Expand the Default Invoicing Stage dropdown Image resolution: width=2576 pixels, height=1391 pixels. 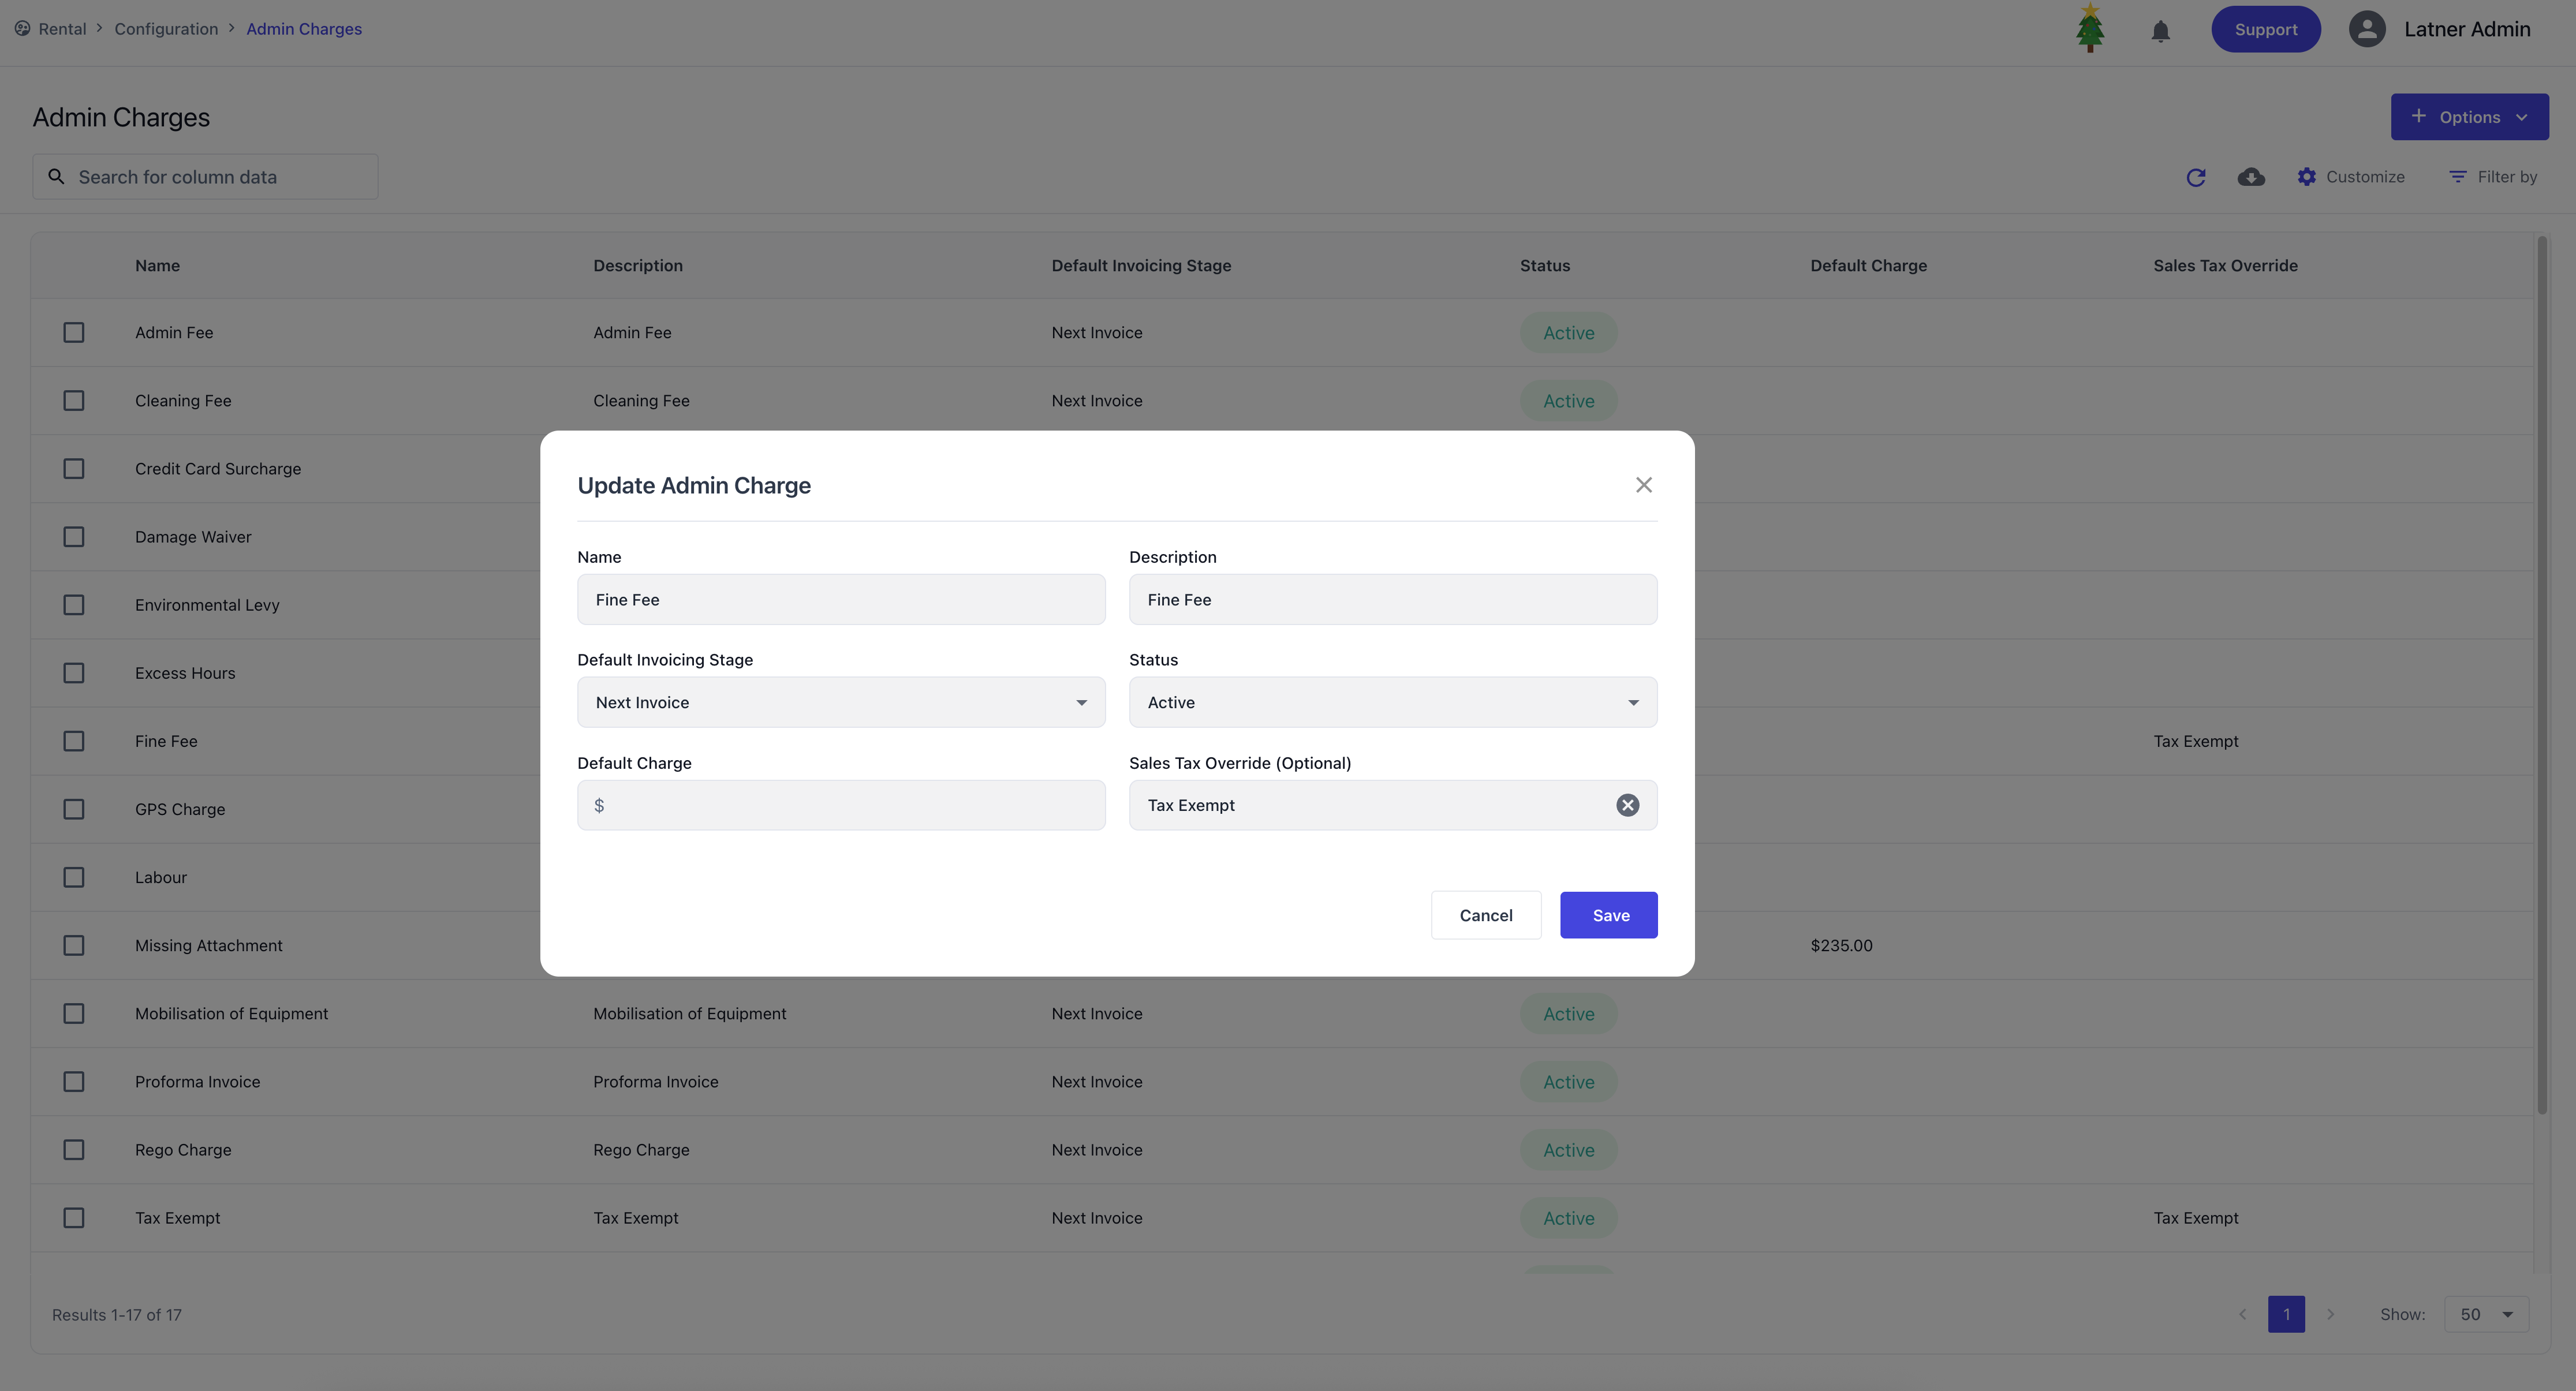(840, 702)
